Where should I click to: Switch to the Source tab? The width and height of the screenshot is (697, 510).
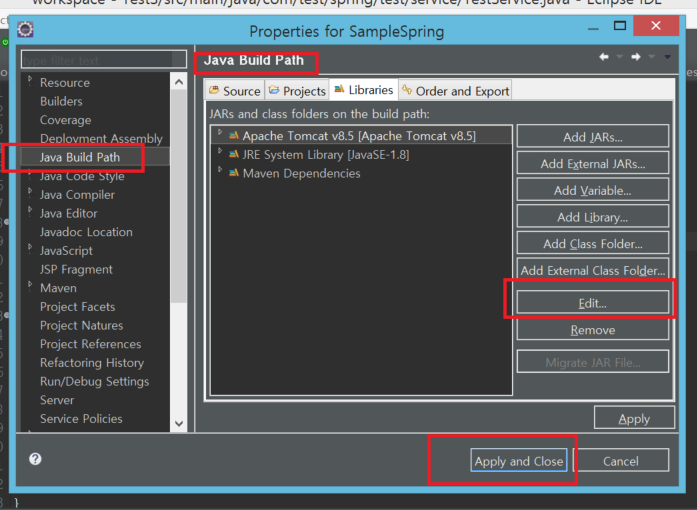point(235,91)
